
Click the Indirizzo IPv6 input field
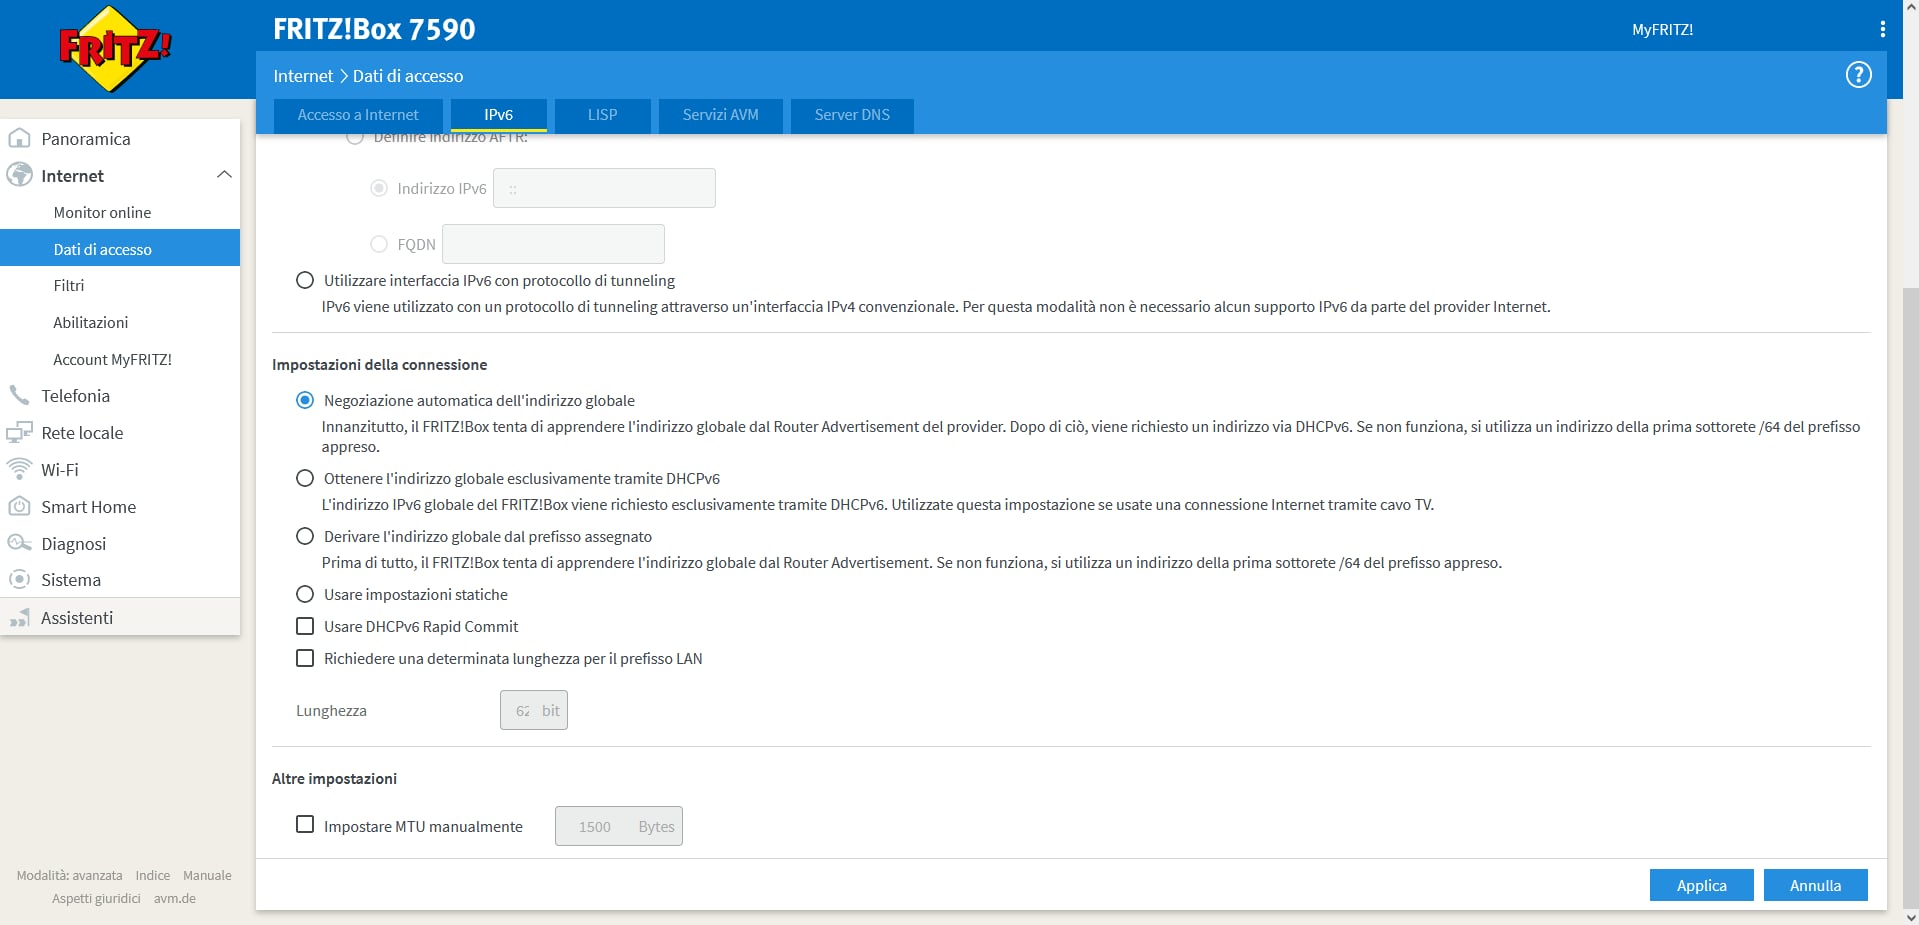coord(604,188)
